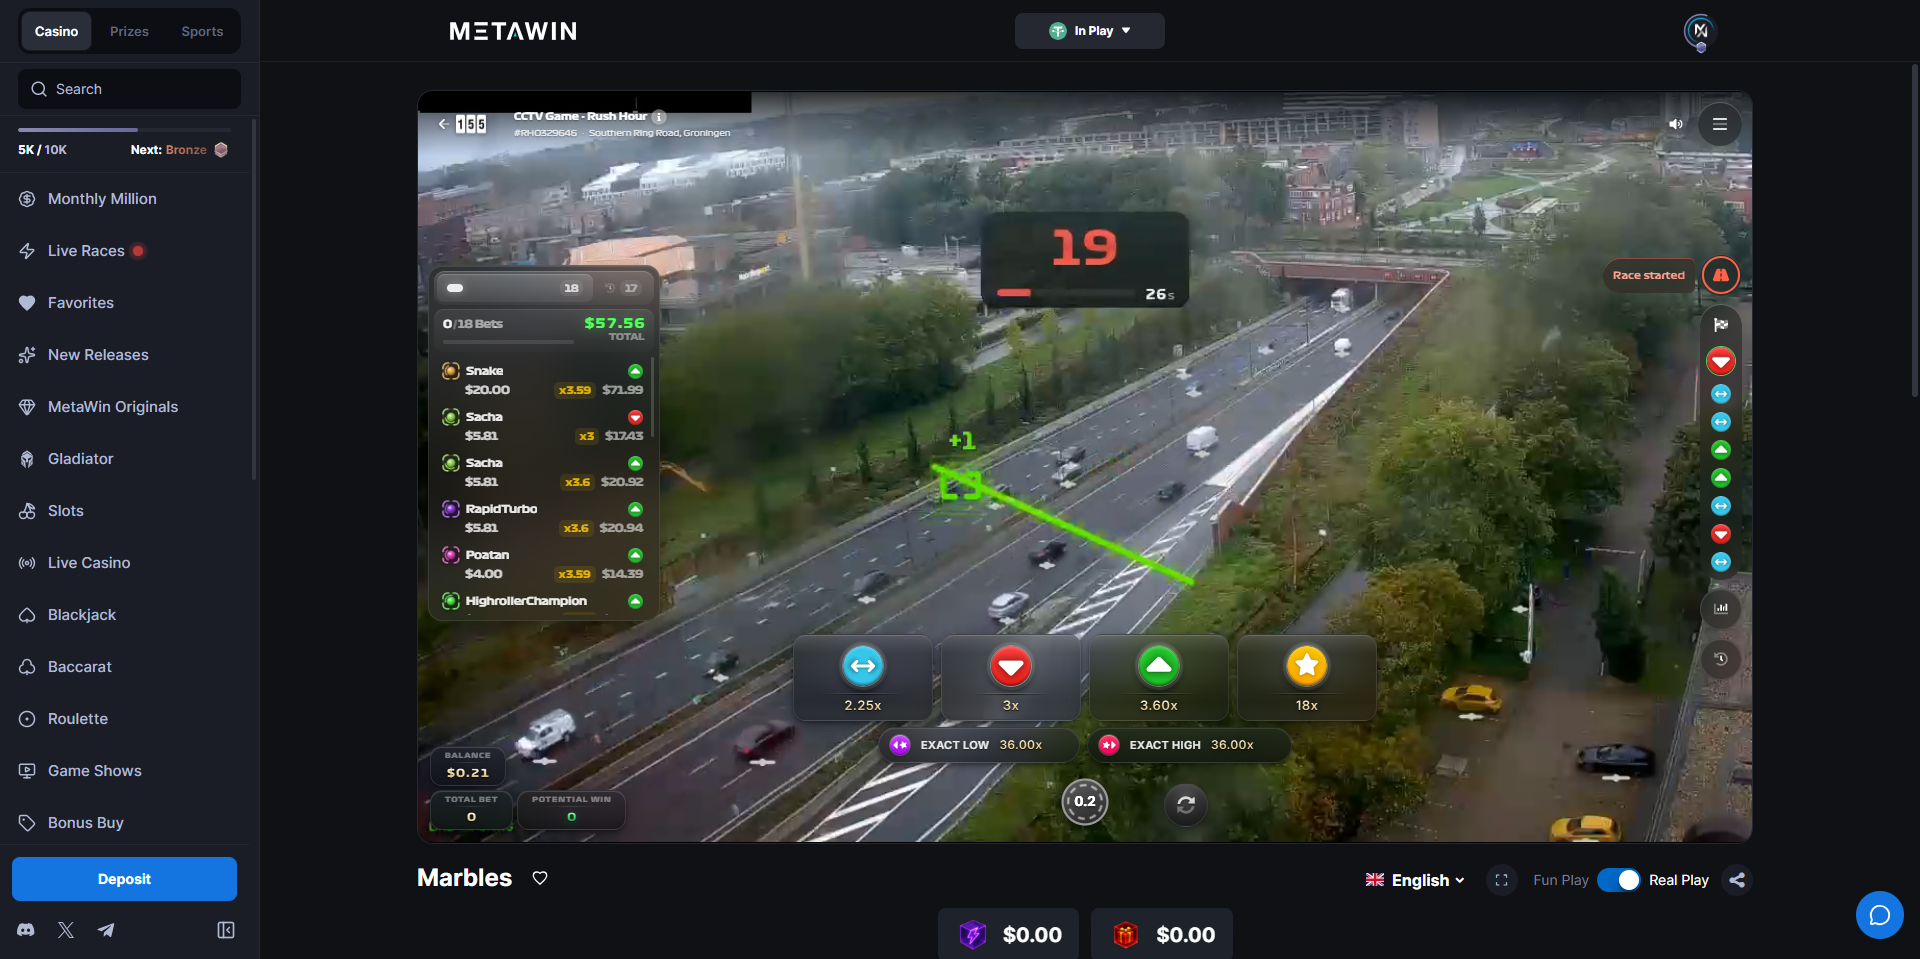This screenshot has width=1920, height=959.
Task: Click the 5K / 10K level progress bar
Action: (x=124, y=130)
